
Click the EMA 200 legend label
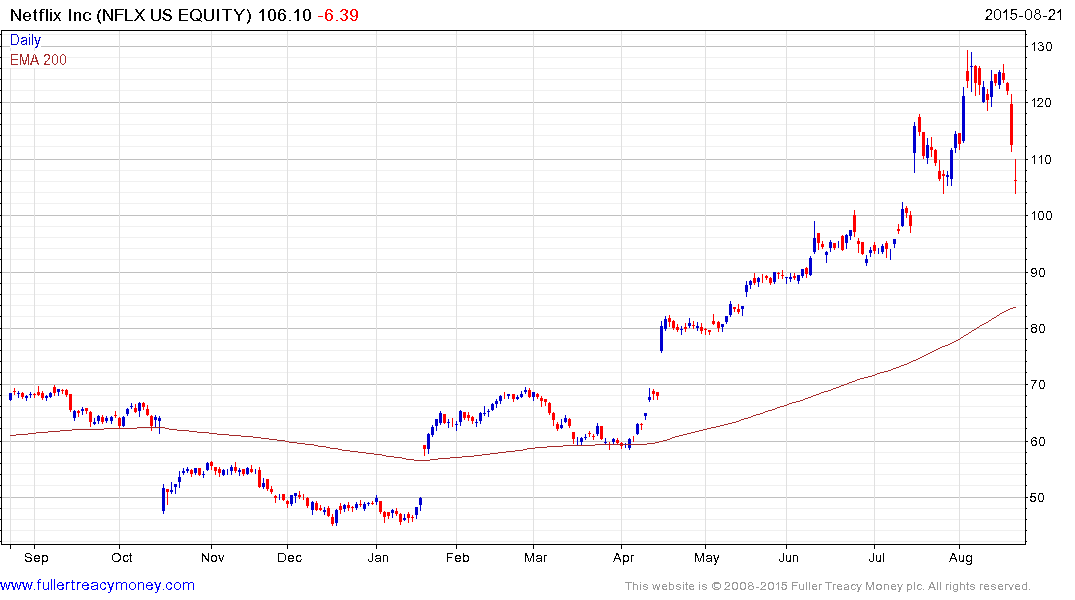click(x=38, y=60)
